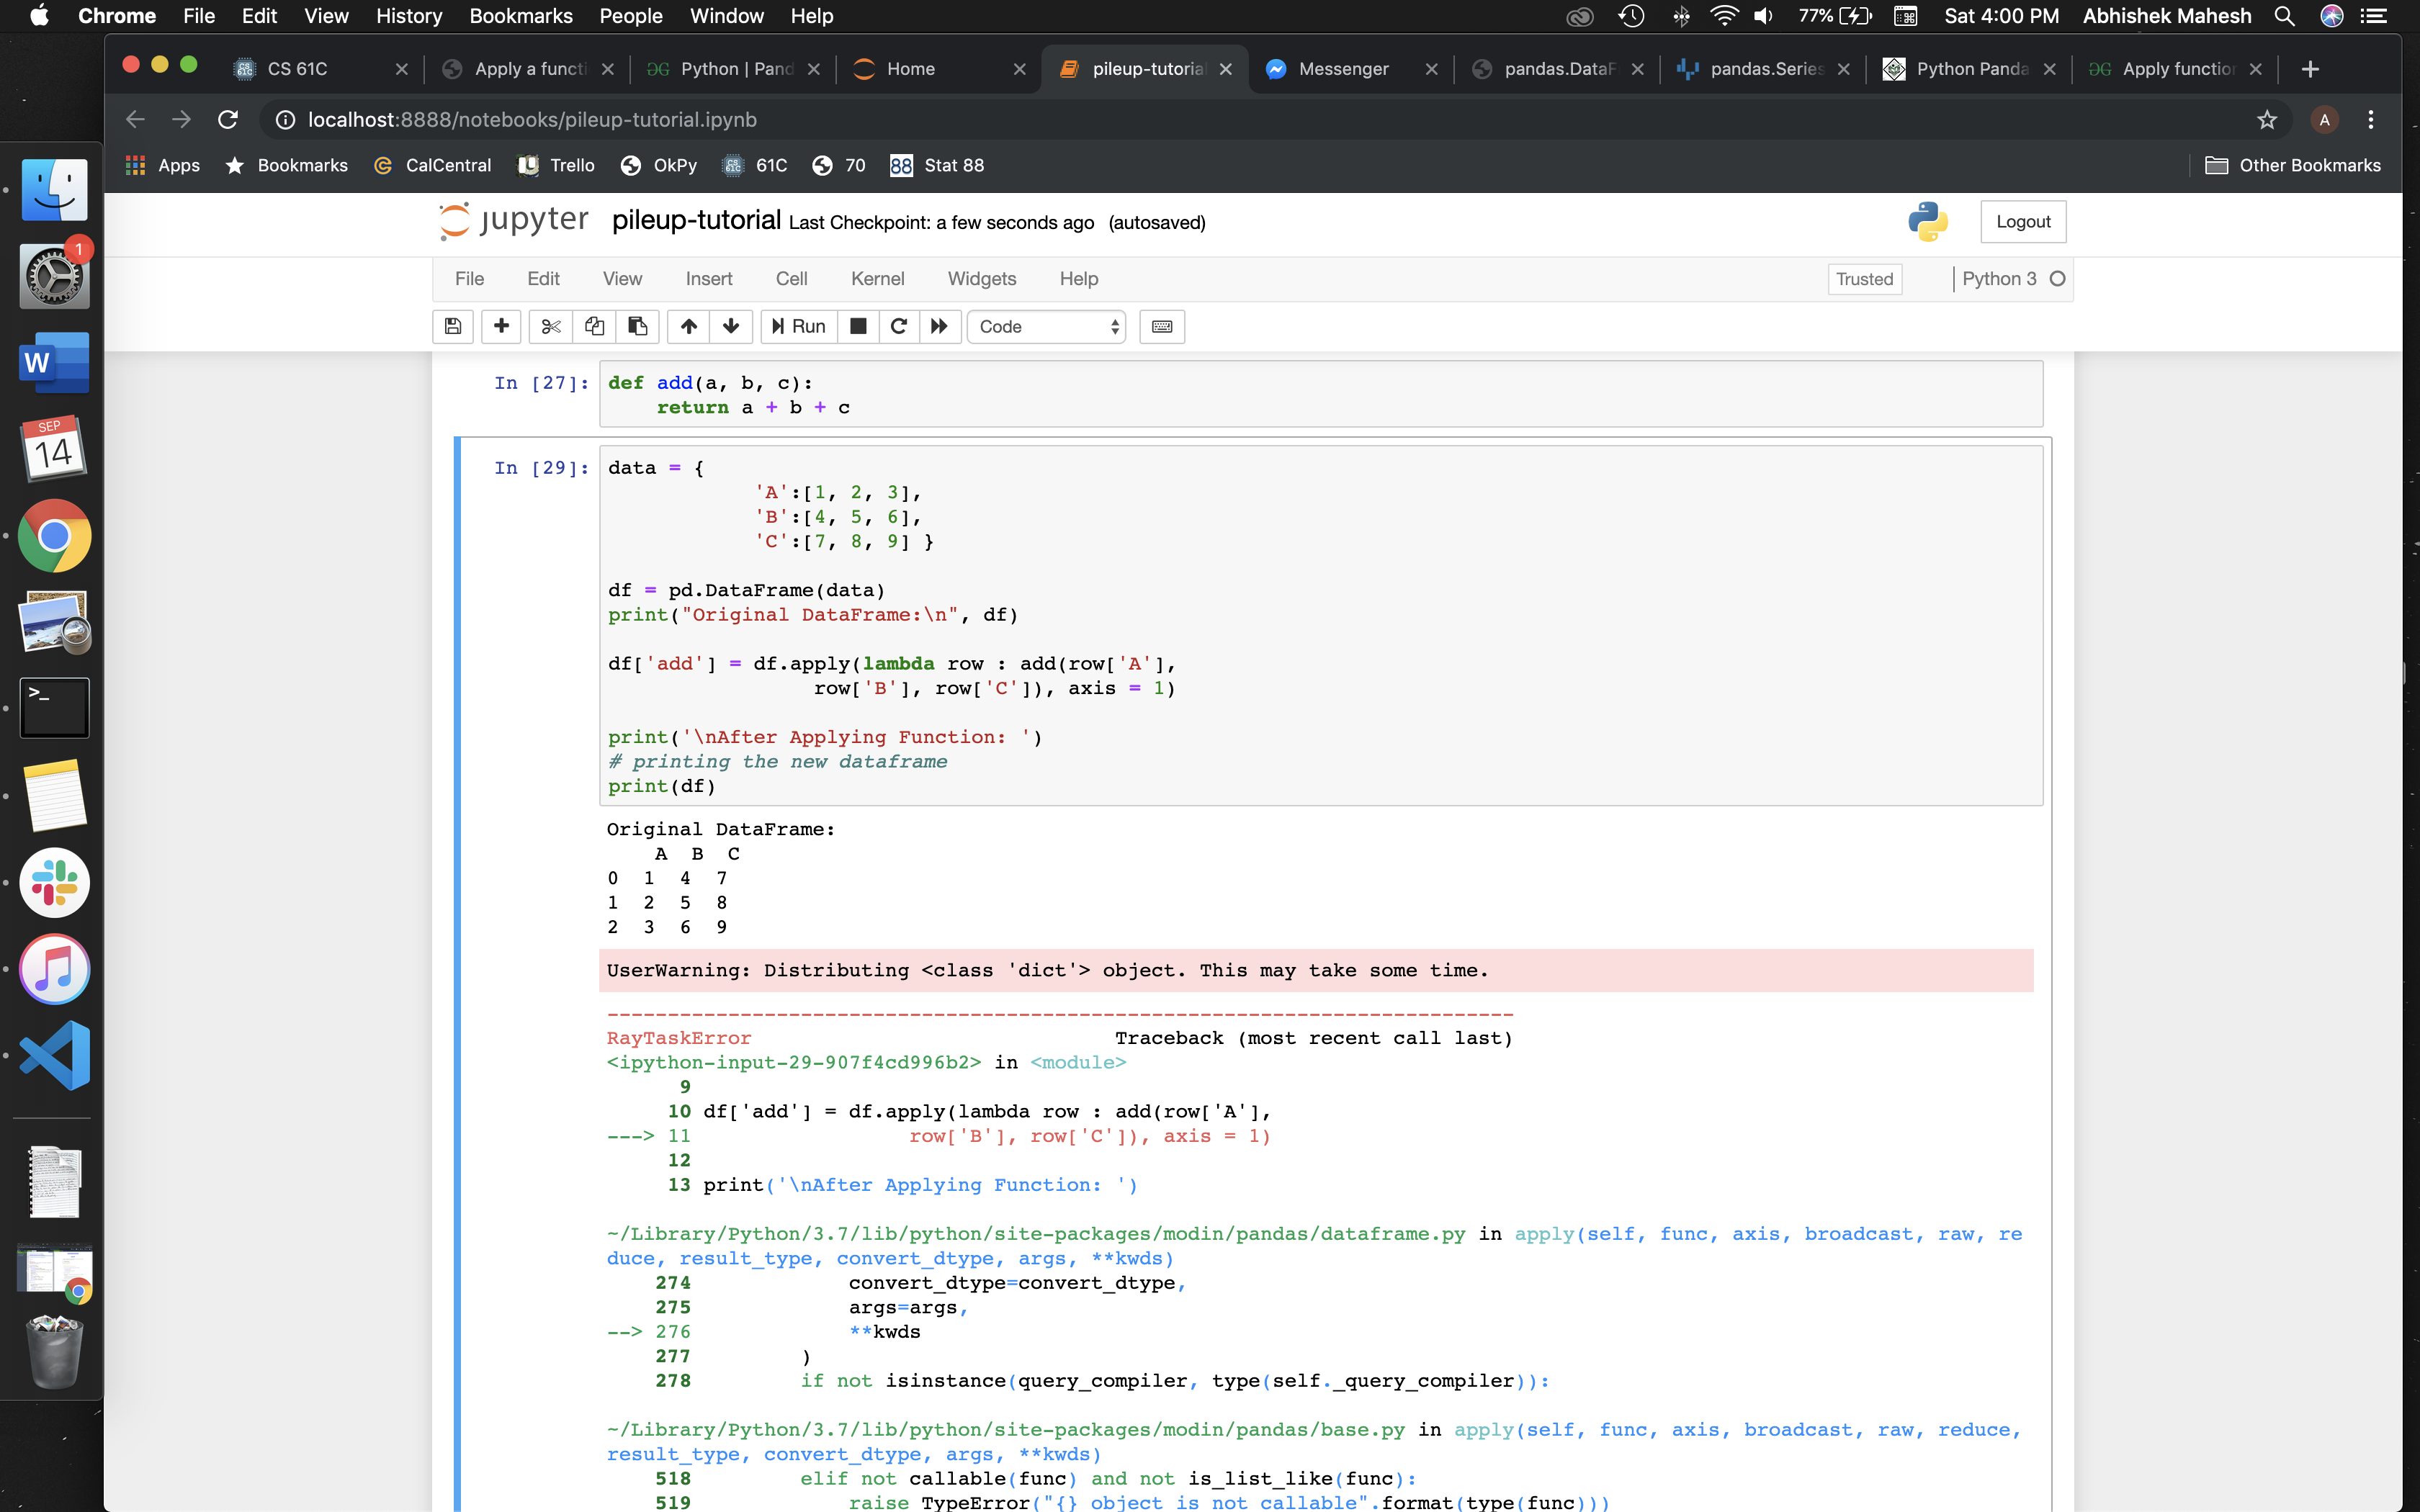
Task: Click the Logout button
Action: point(2022,222)
